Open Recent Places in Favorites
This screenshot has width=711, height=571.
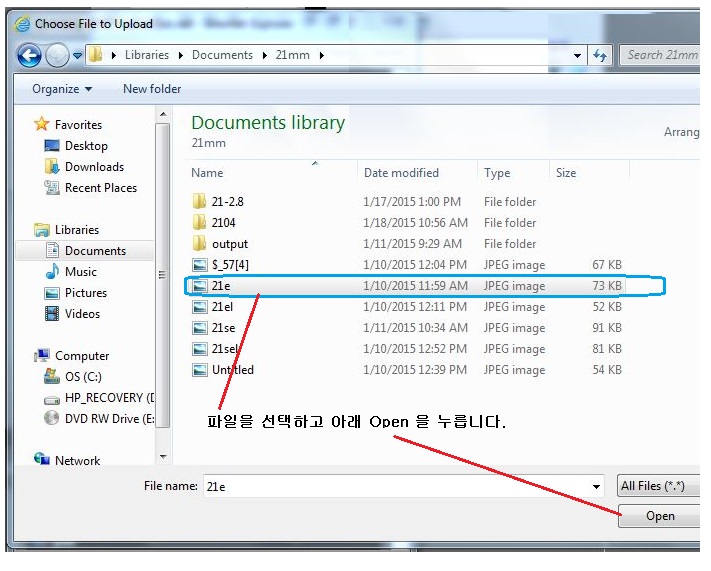101,188
